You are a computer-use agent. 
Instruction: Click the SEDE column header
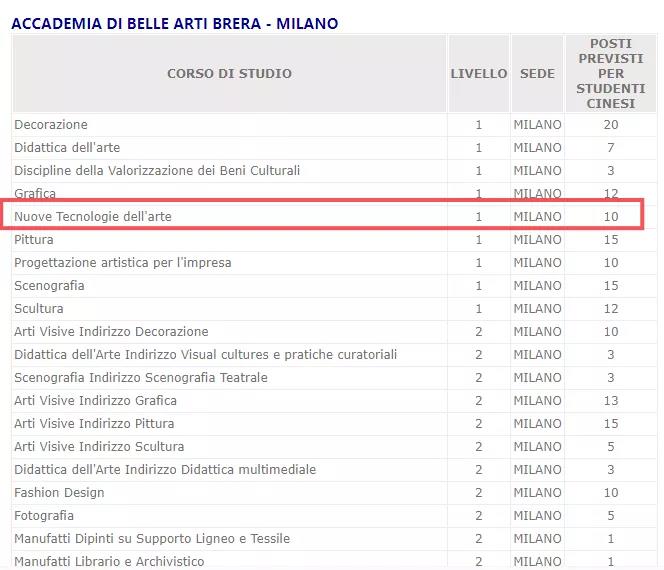click(x=537, y=73)
